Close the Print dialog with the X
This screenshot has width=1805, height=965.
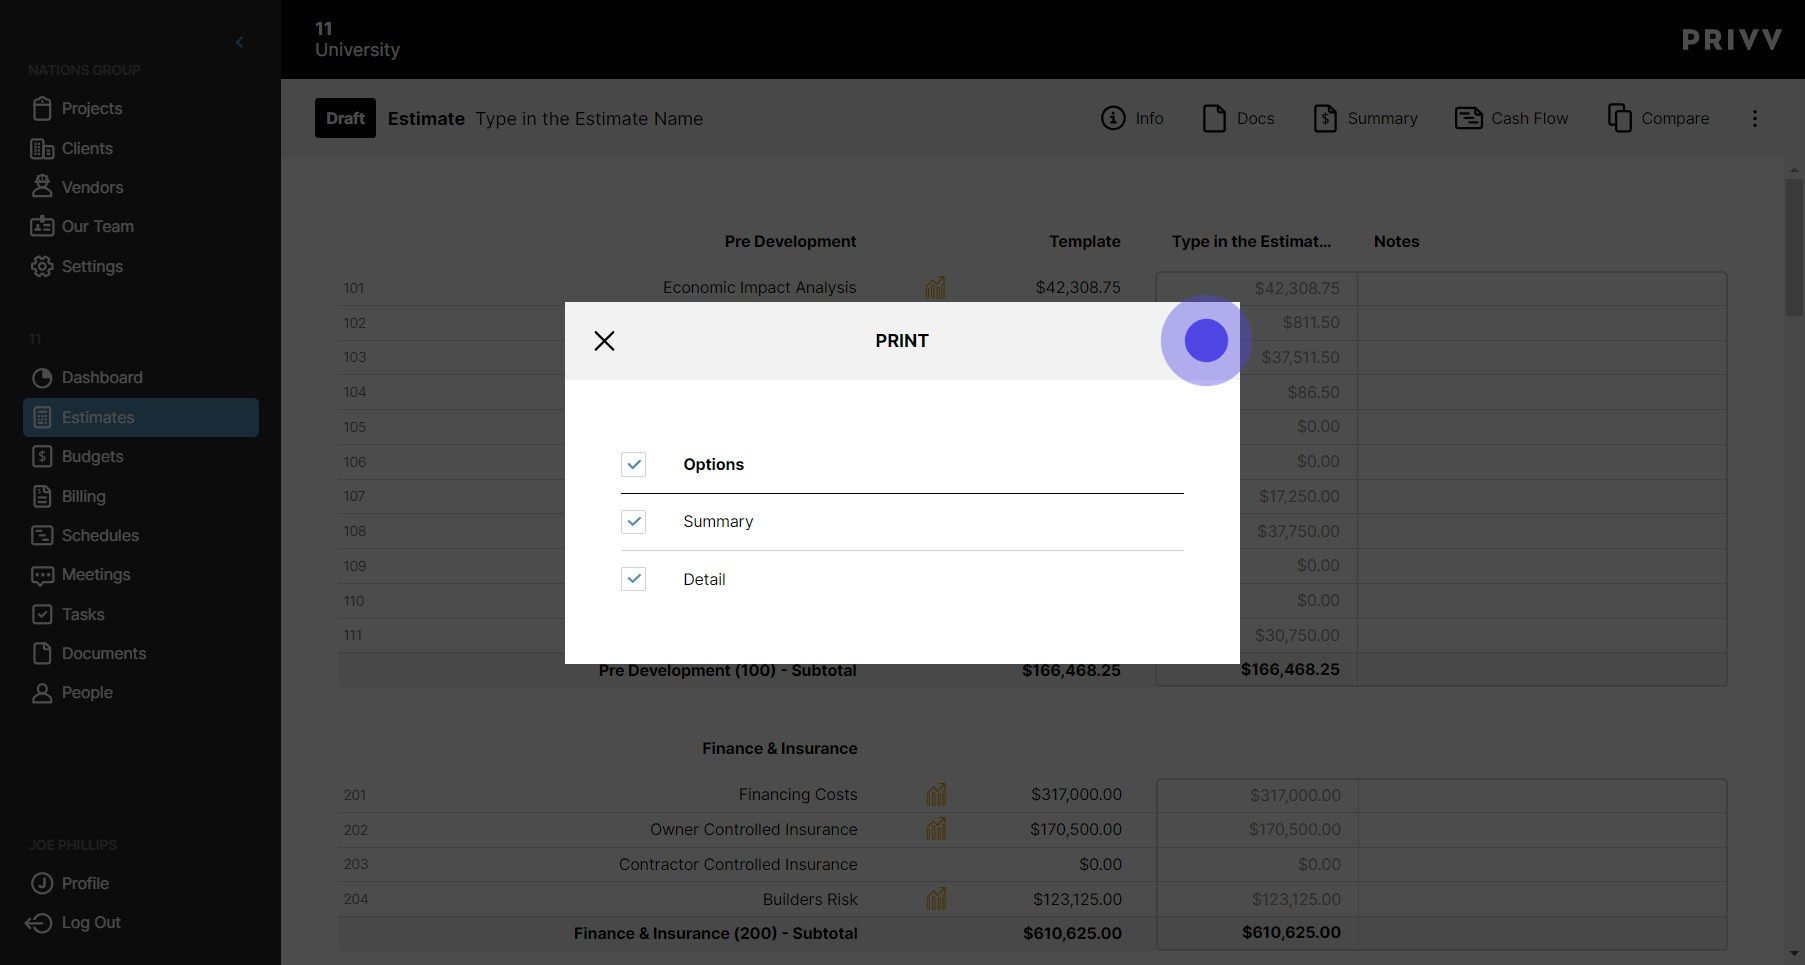pos(604,341)
